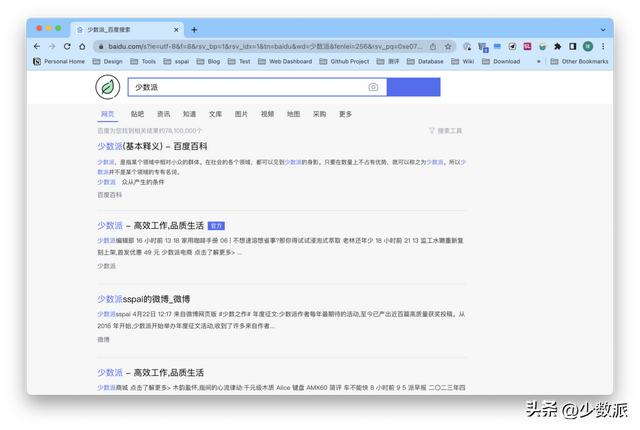This screenshot has height=430, width=640.
Task: Open the 搜索工具 filter
Action: (445, 131)
